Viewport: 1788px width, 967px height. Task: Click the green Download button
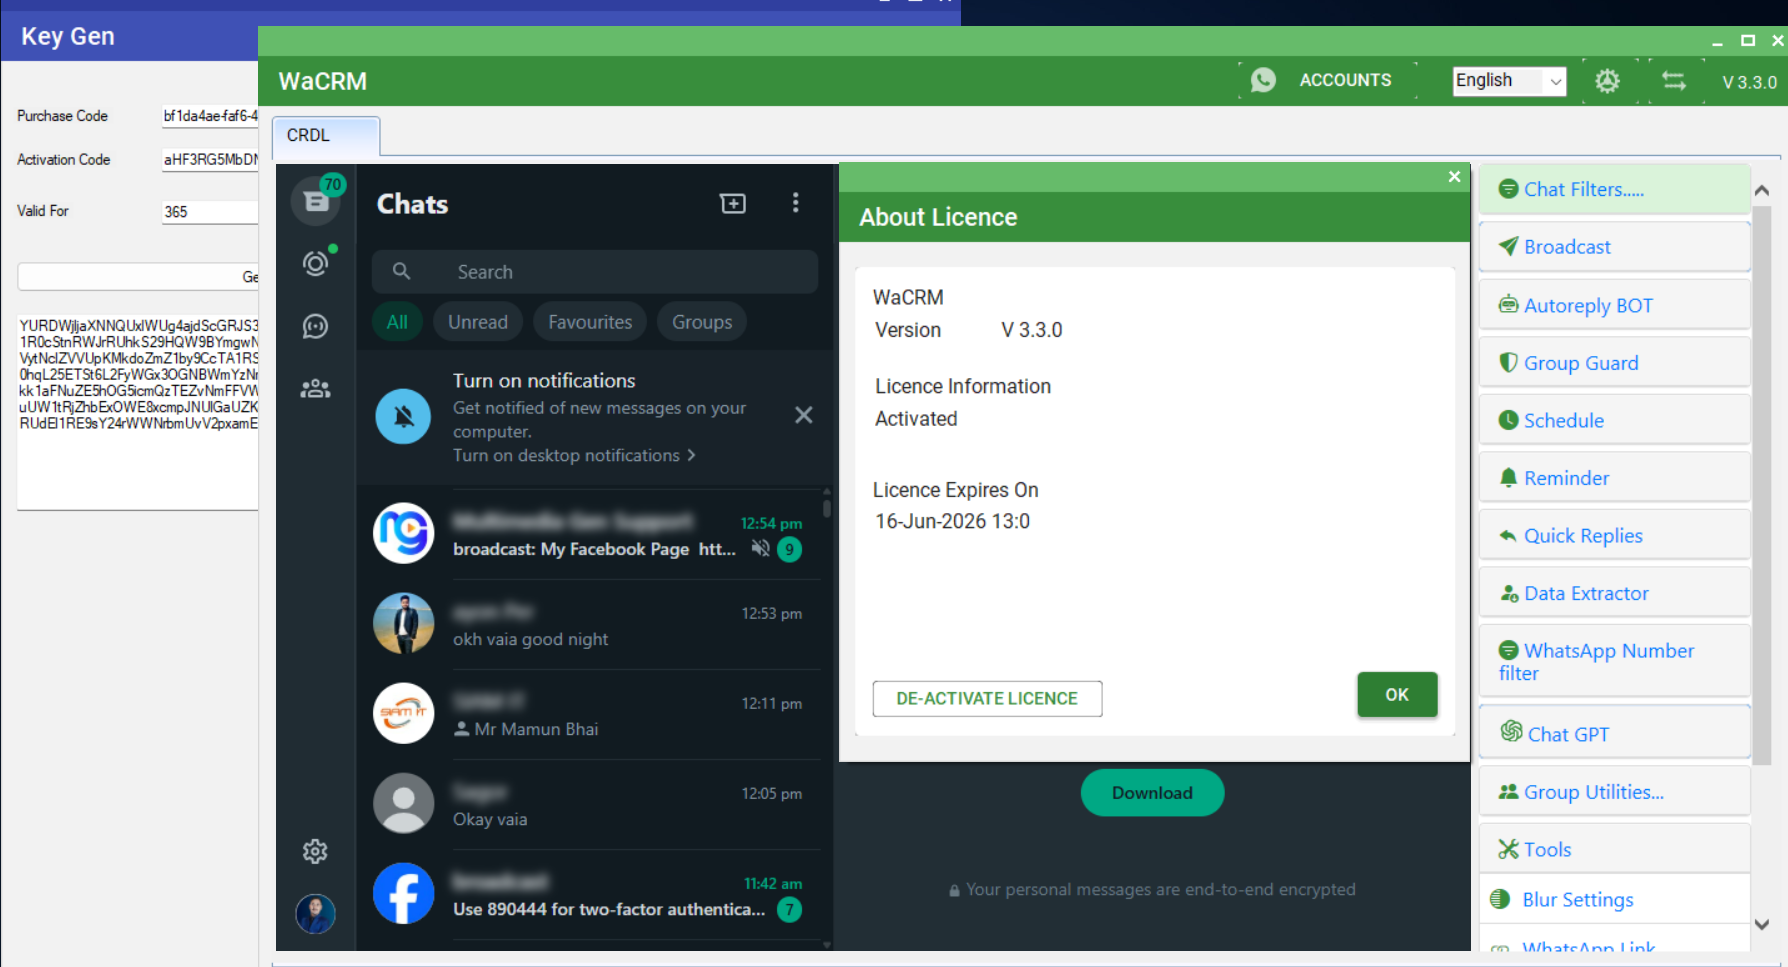point(1152,793)
